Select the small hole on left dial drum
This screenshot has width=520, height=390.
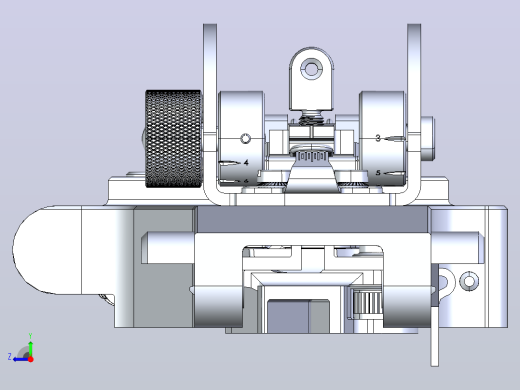(245, 138)
